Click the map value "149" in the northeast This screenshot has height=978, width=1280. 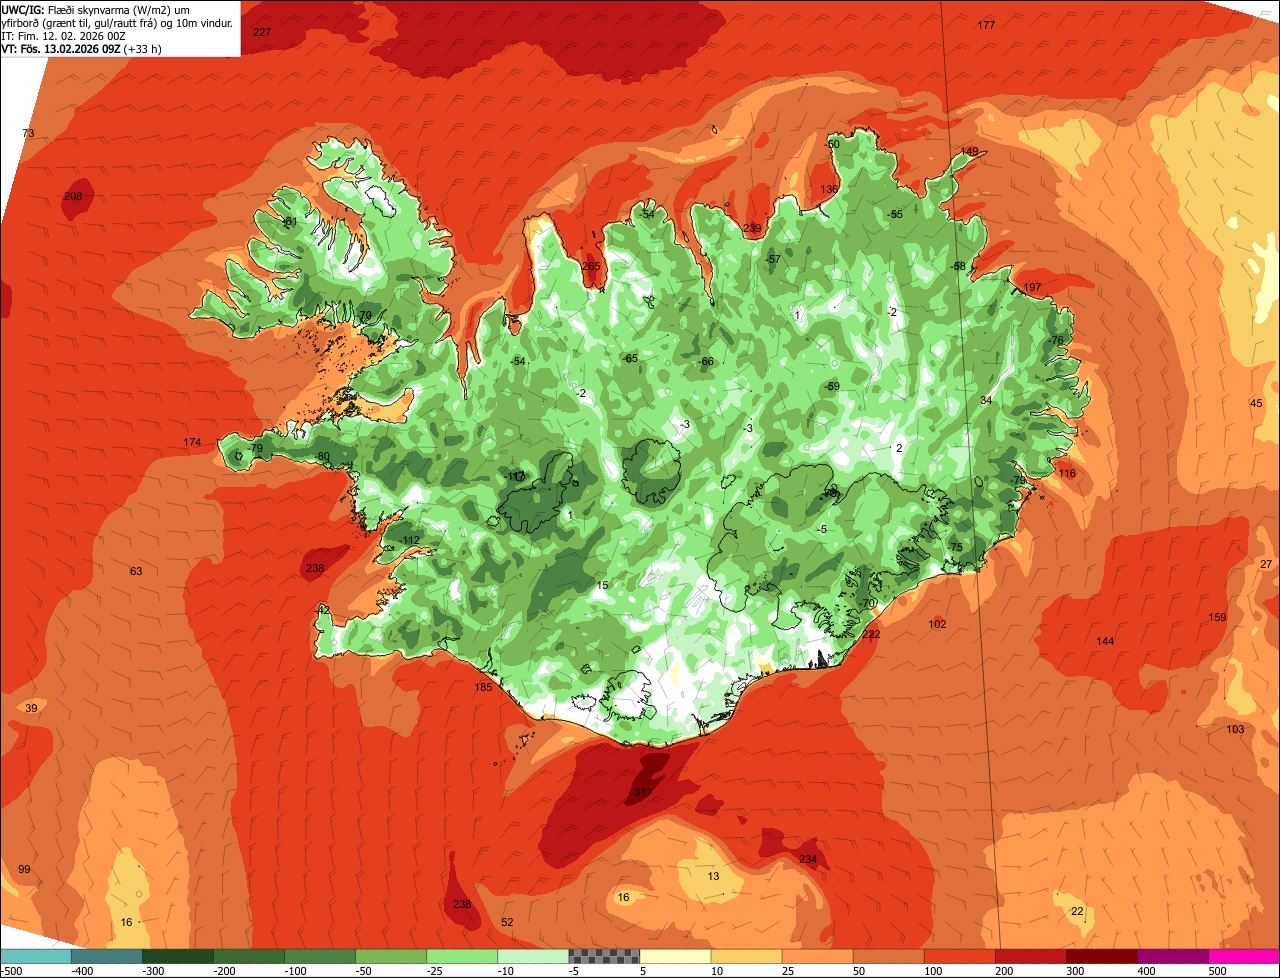click(969, 152)
